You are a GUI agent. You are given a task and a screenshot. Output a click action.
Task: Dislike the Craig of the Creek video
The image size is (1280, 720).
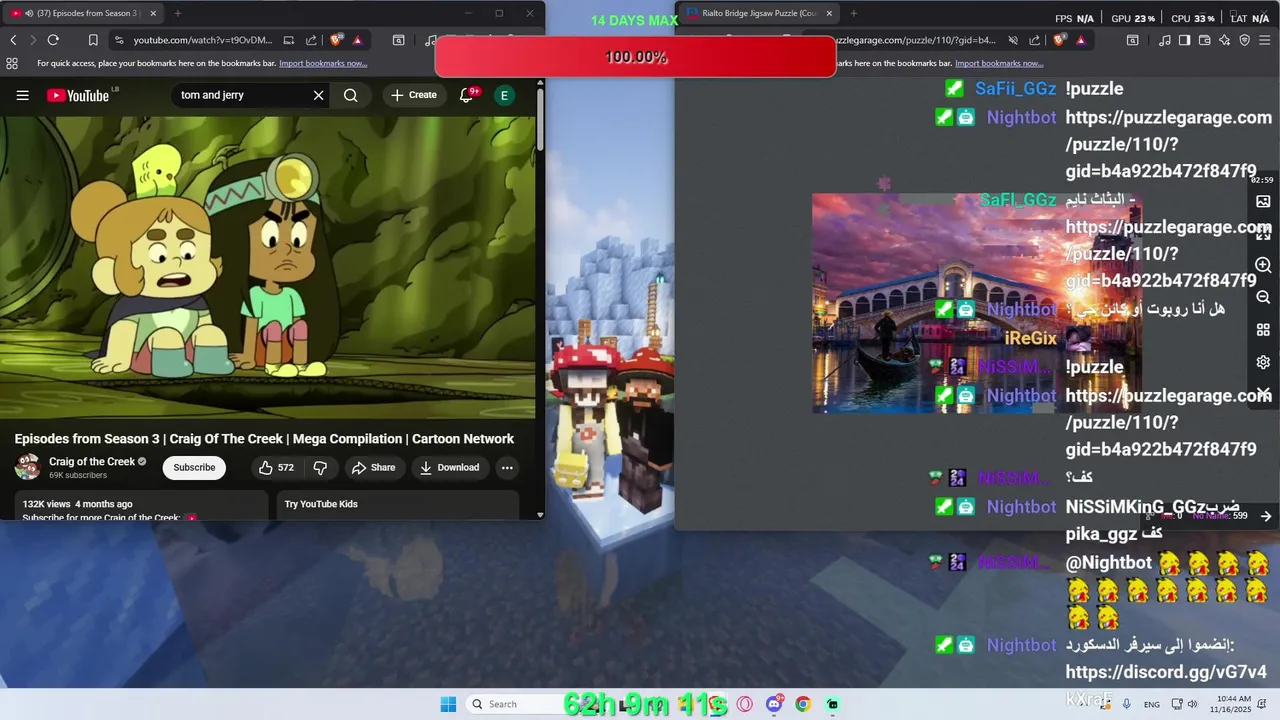[x=320, y=467]
